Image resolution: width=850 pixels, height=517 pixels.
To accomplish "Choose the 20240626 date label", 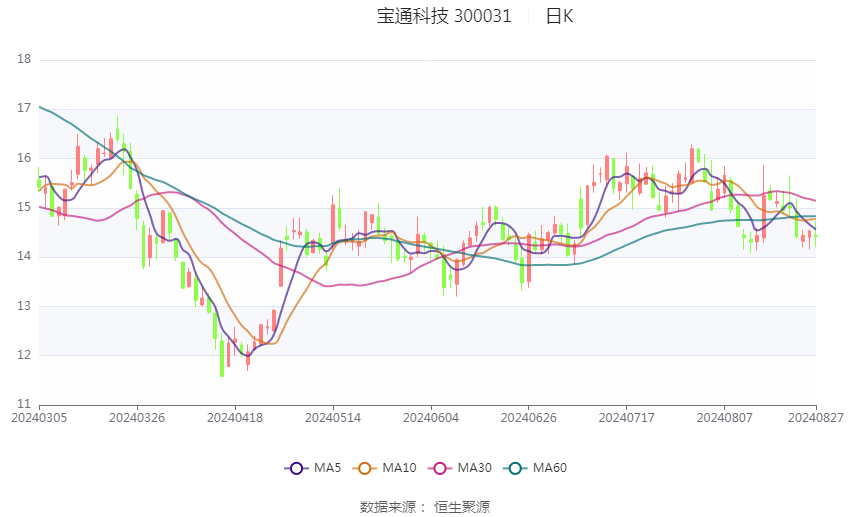I will coord(528,416).
